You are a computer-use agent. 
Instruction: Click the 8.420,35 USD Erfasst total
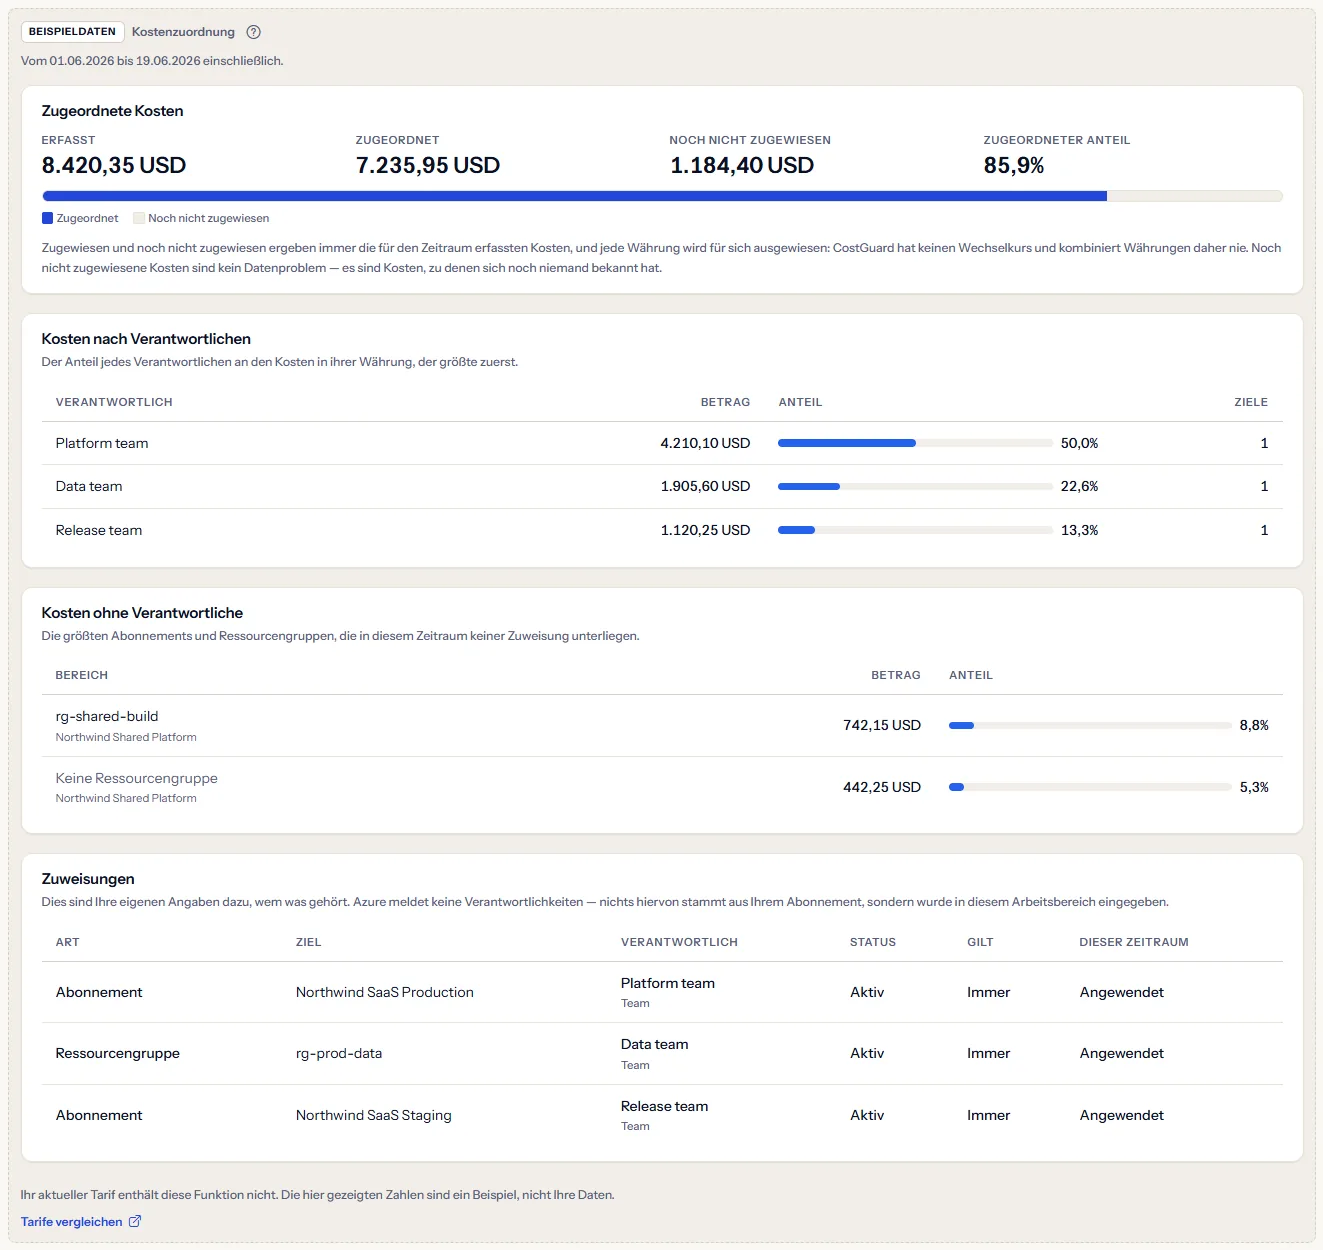[x=114, y=165]
